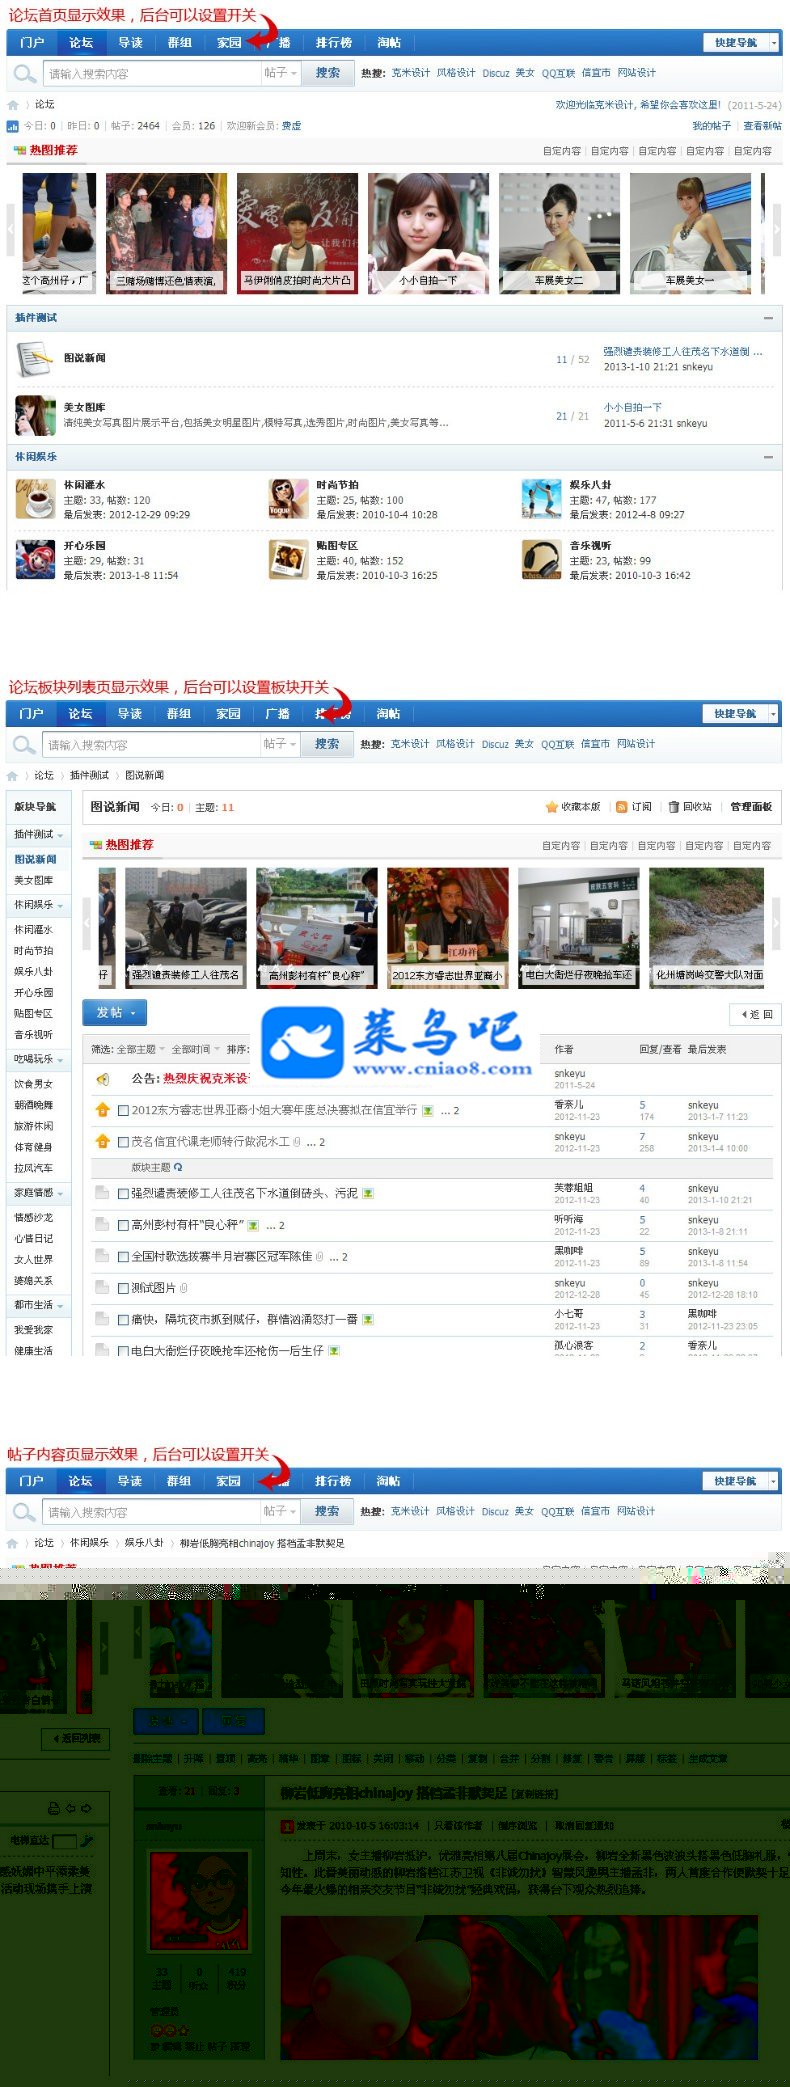Screen dimensions: 790x2087
Task: Open the 贴图专区 photo board icon
Action: coord(288,560)
